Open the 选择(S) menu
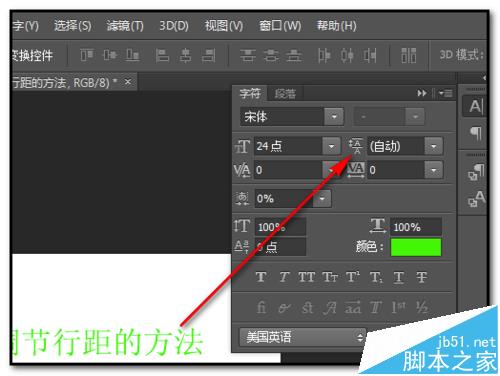500x376 pixels. [x=72, y=26]
